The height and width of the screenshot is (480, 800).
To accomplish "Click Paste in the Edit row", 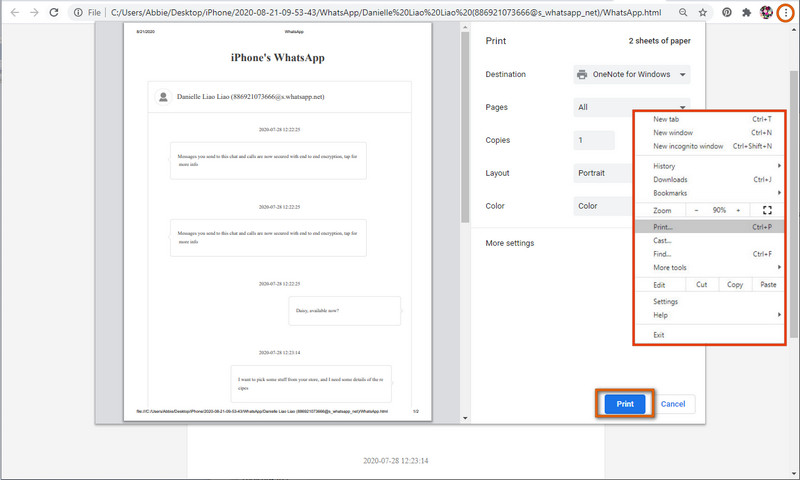I will pyautogui.click(x=768, y=285).
